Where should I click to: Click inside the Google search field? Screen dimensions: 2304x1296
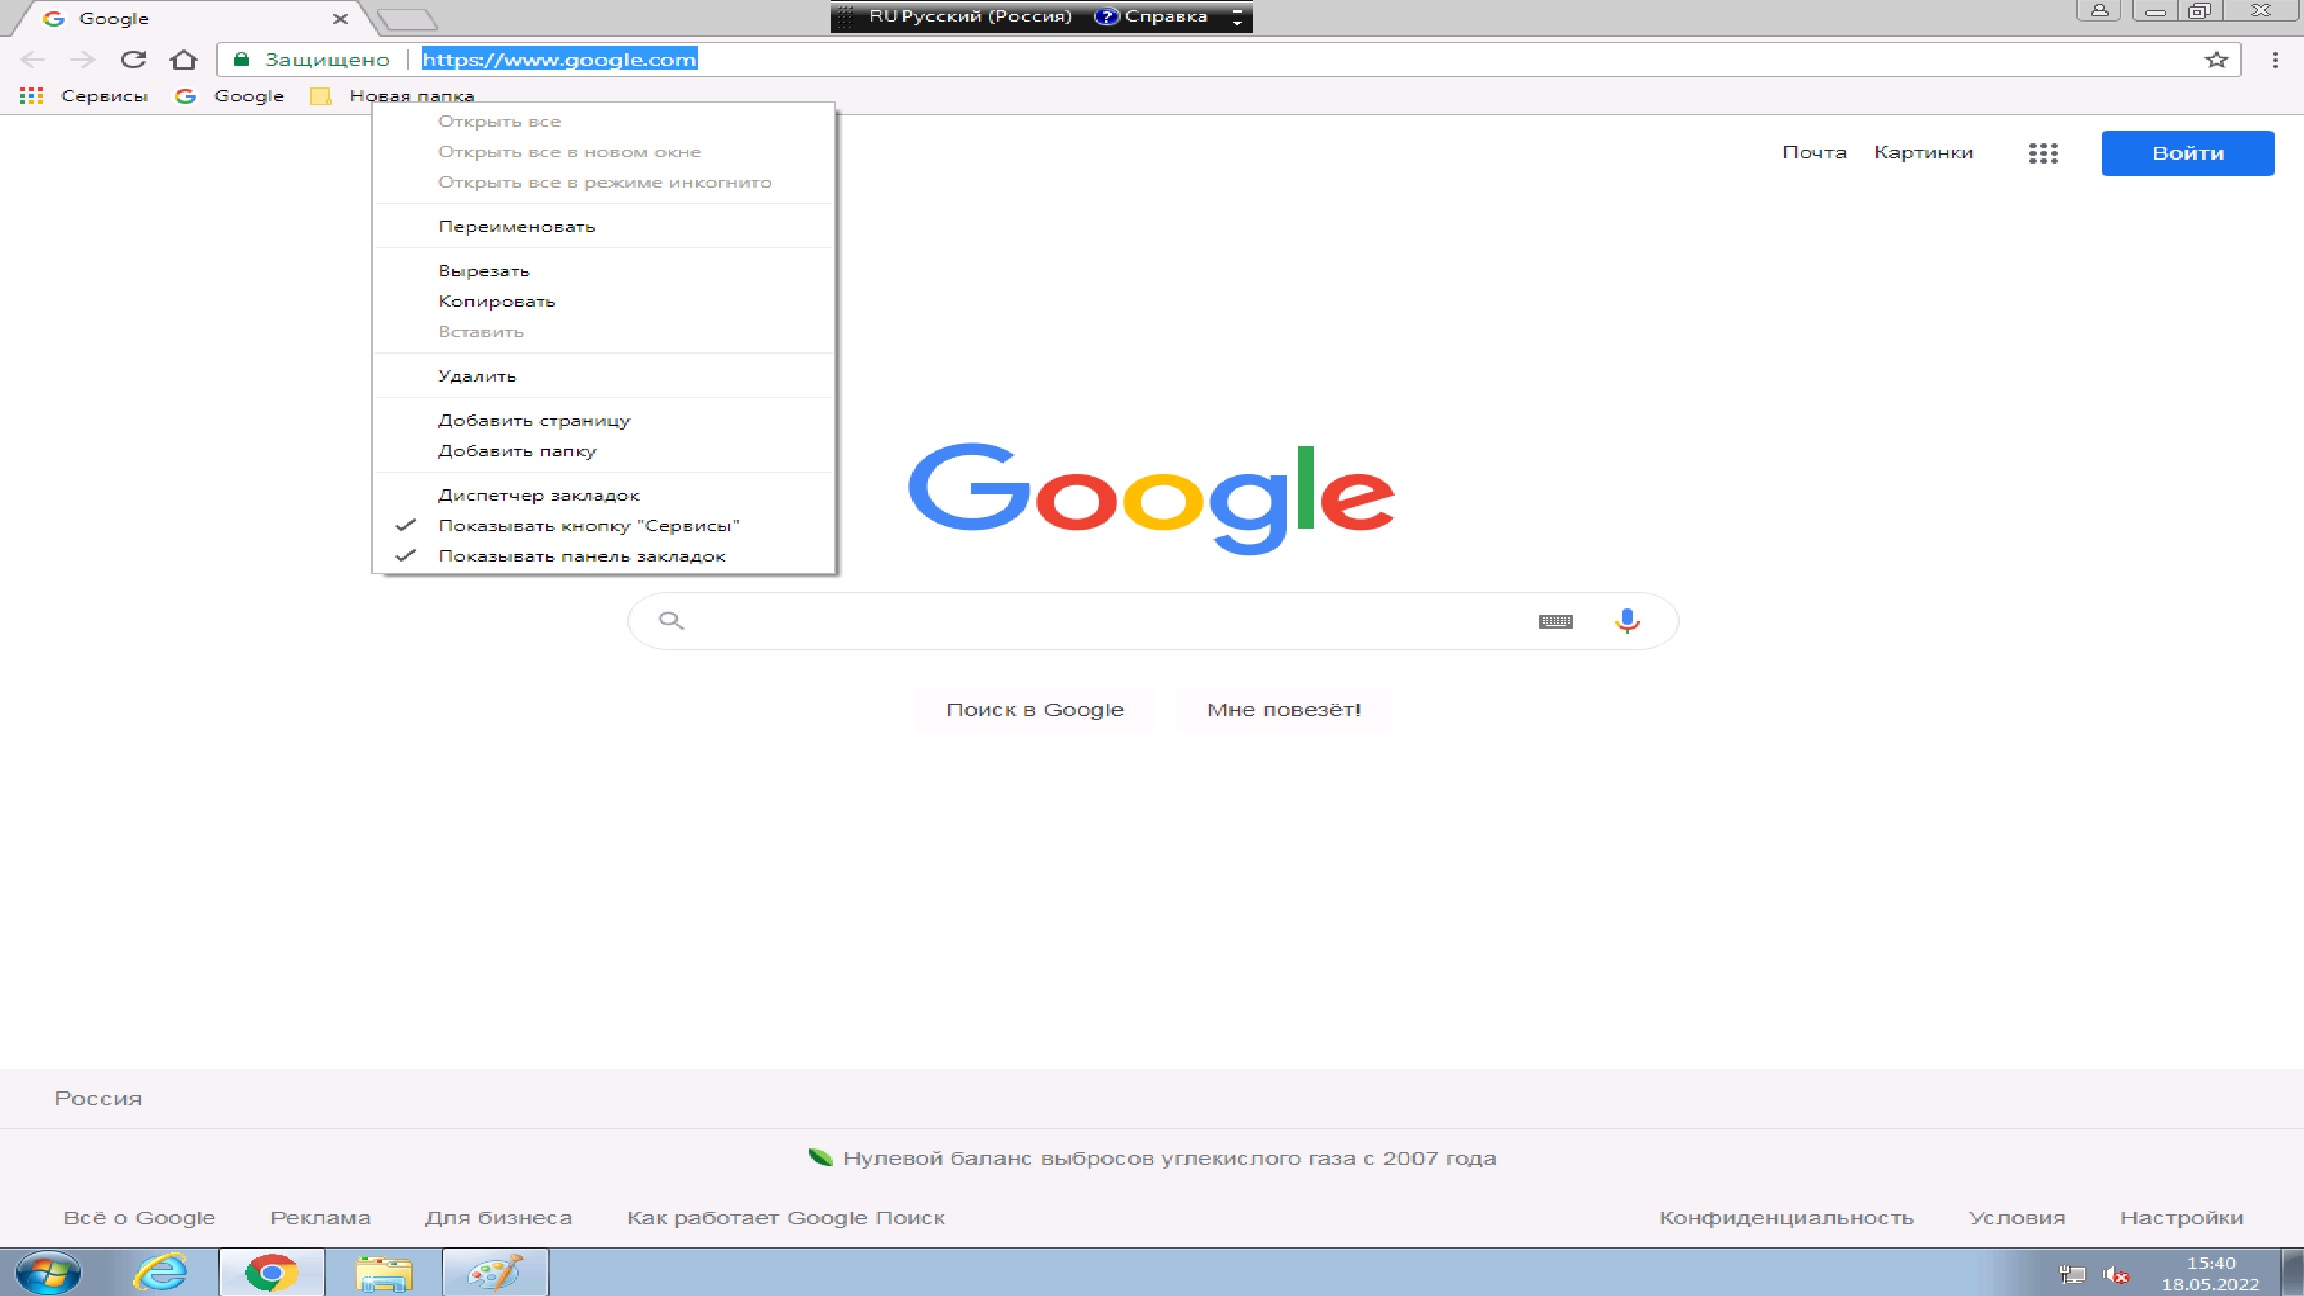click(x=1100, y=621)
